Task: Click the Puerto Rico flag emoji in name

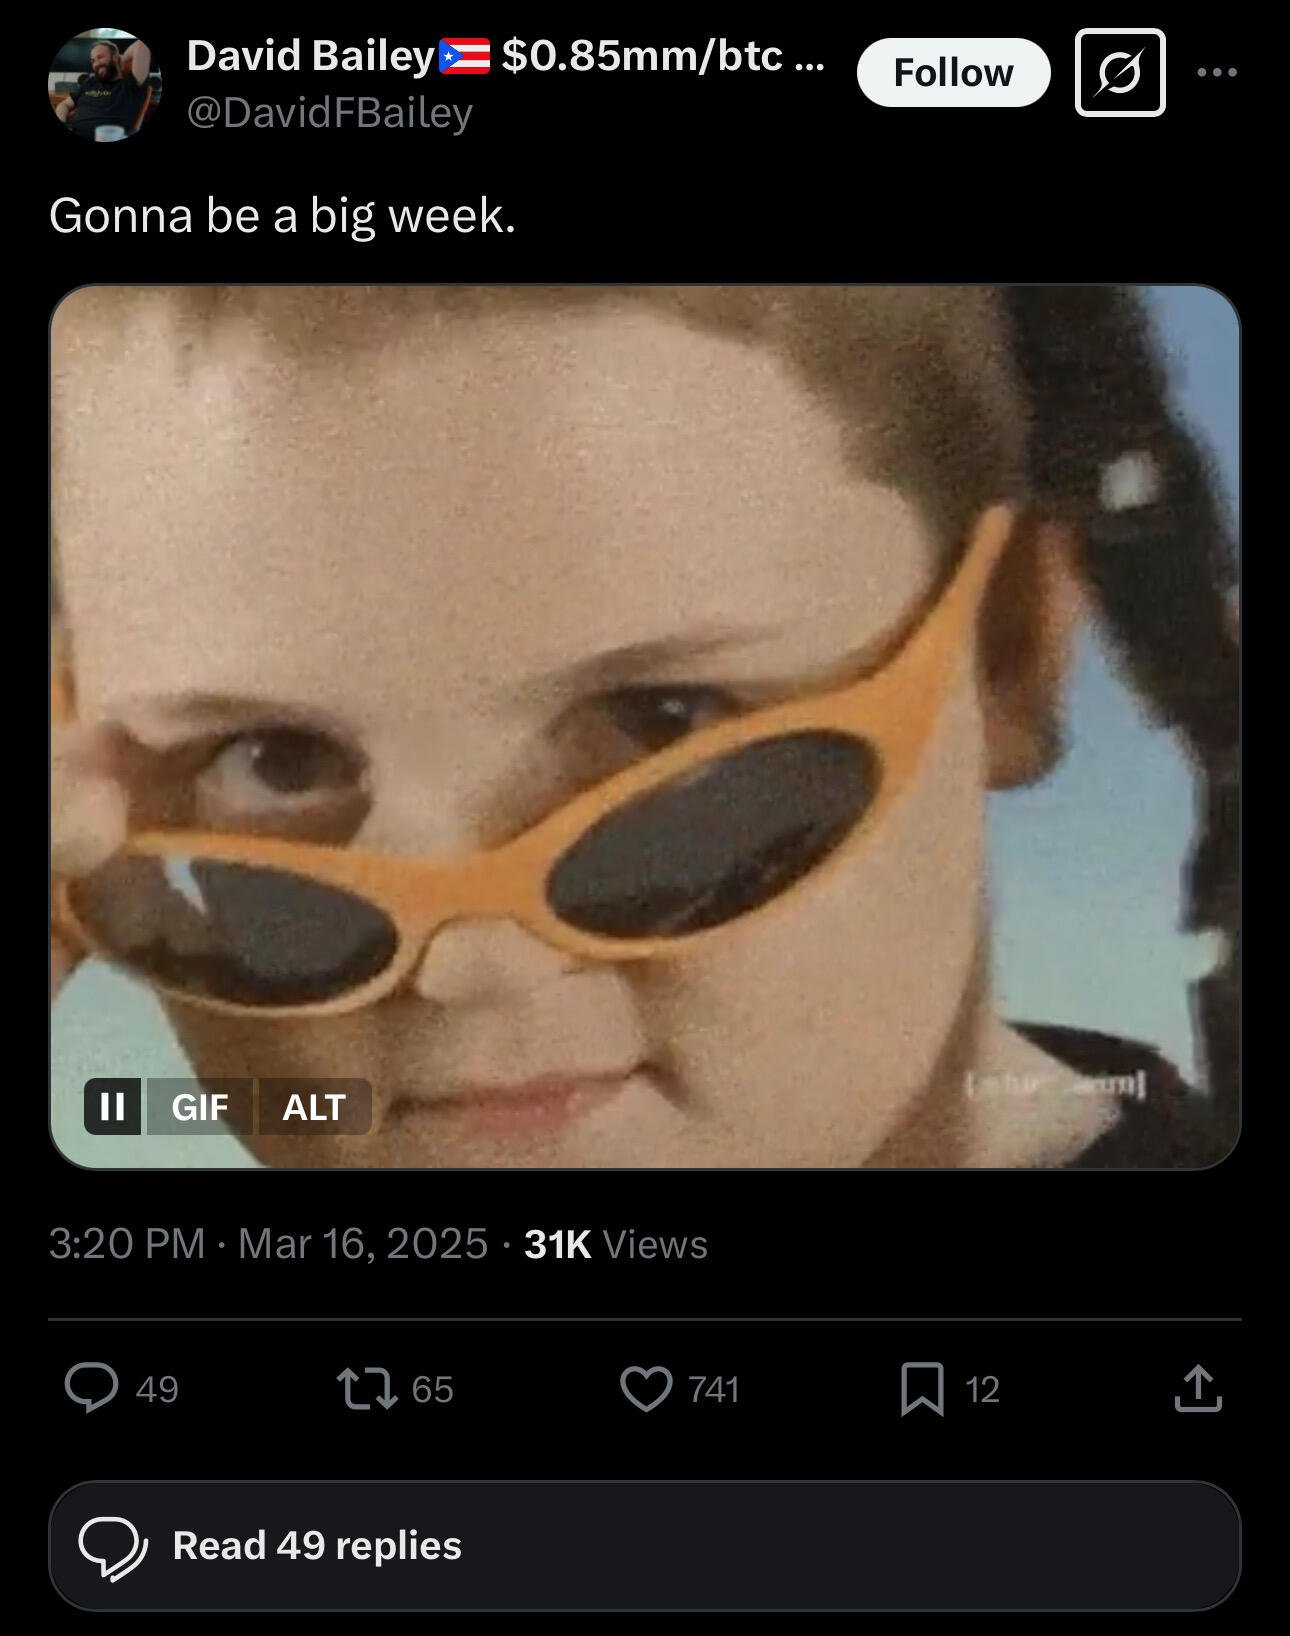Action: [465, 56]
